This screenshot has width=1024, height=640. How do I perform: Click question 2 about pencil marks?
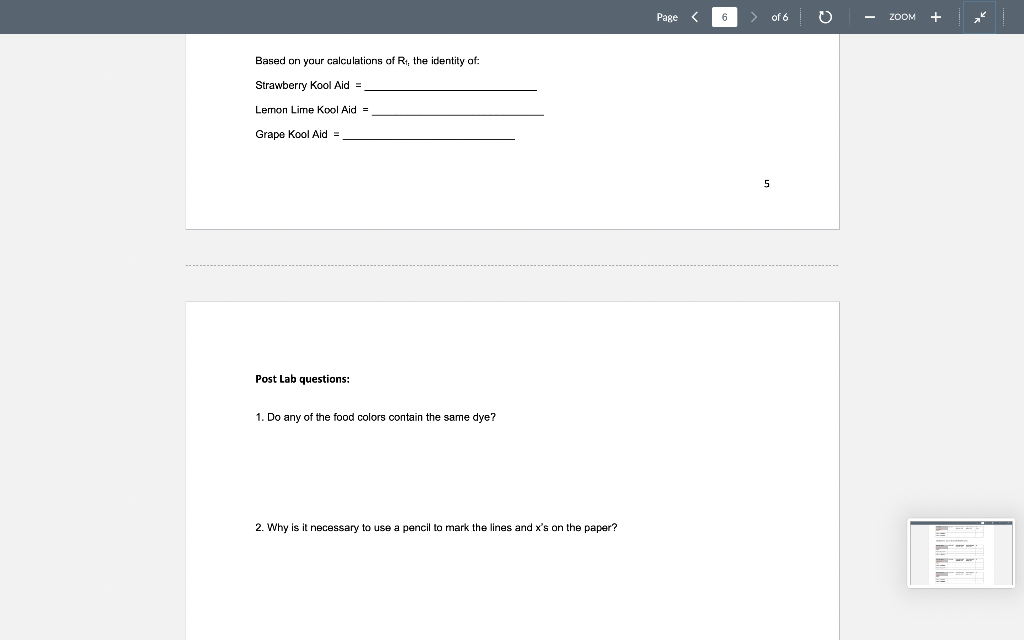point(435,527)
